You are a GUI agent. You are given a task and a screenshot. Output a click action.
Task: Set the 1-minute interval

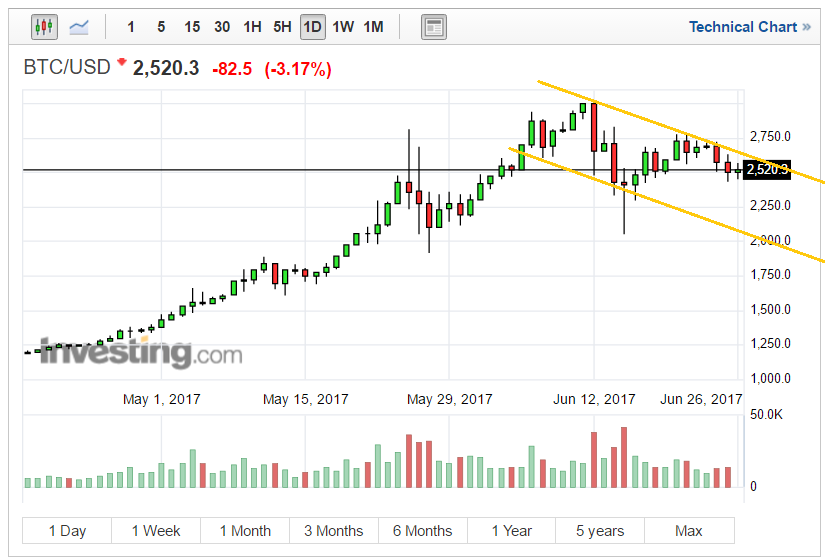[131, 27]
